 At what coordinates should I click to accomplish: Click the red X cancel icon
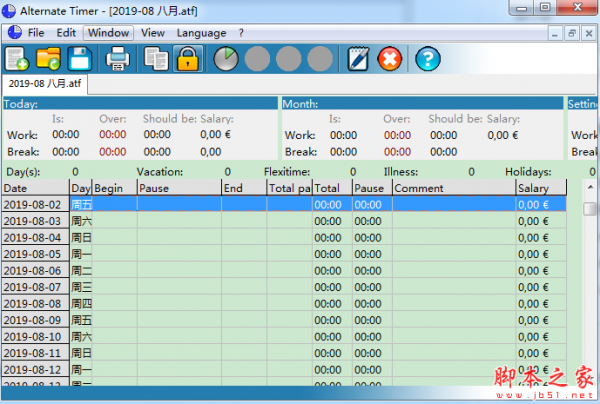pyautogui.click(x=389, y=59)
